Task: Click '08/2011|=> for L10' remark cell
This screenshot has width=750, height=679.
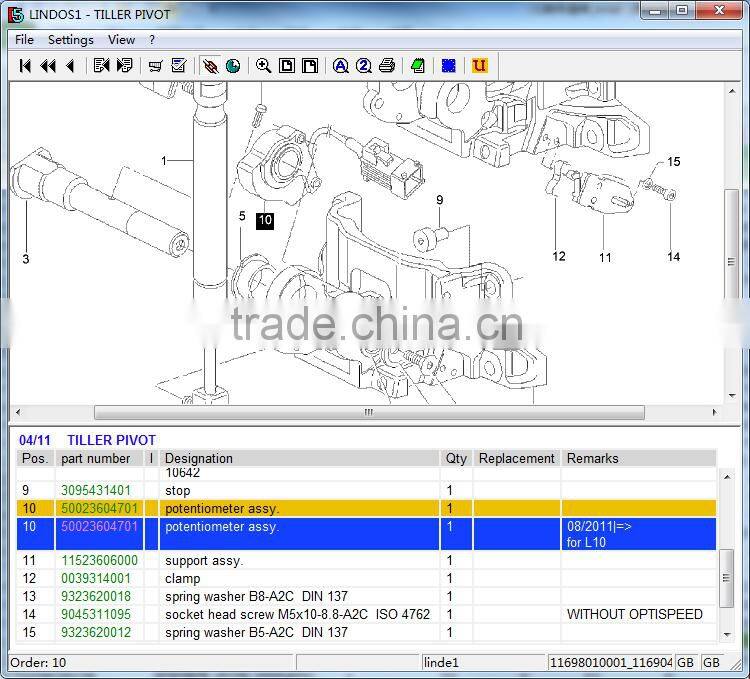Action: coord(639,534)
